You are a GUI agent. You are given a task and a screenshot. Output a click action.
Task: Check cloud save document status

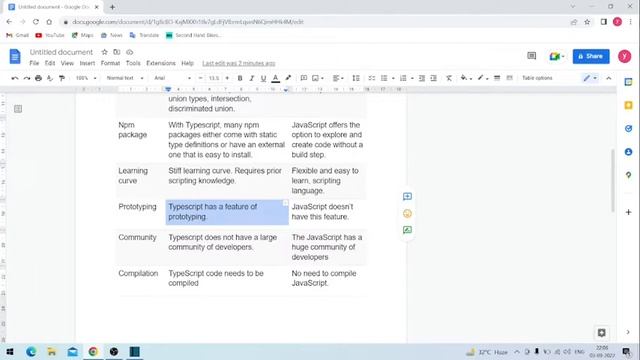point(129,52)
